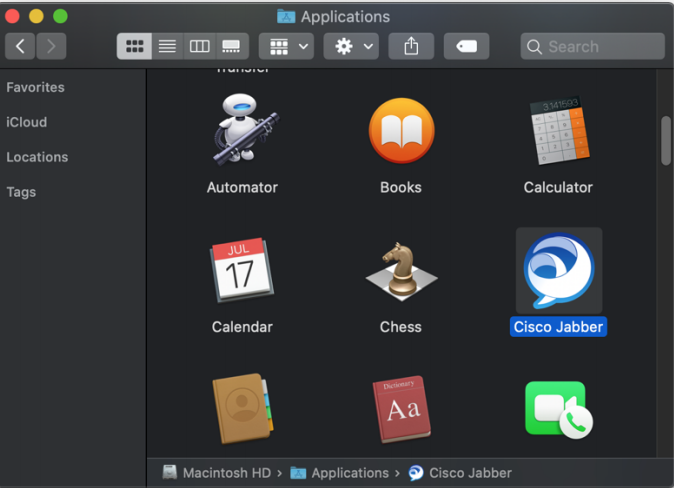Select the FaceTime app icon
The height and width of the screenshot is (488, 674).
559,410
